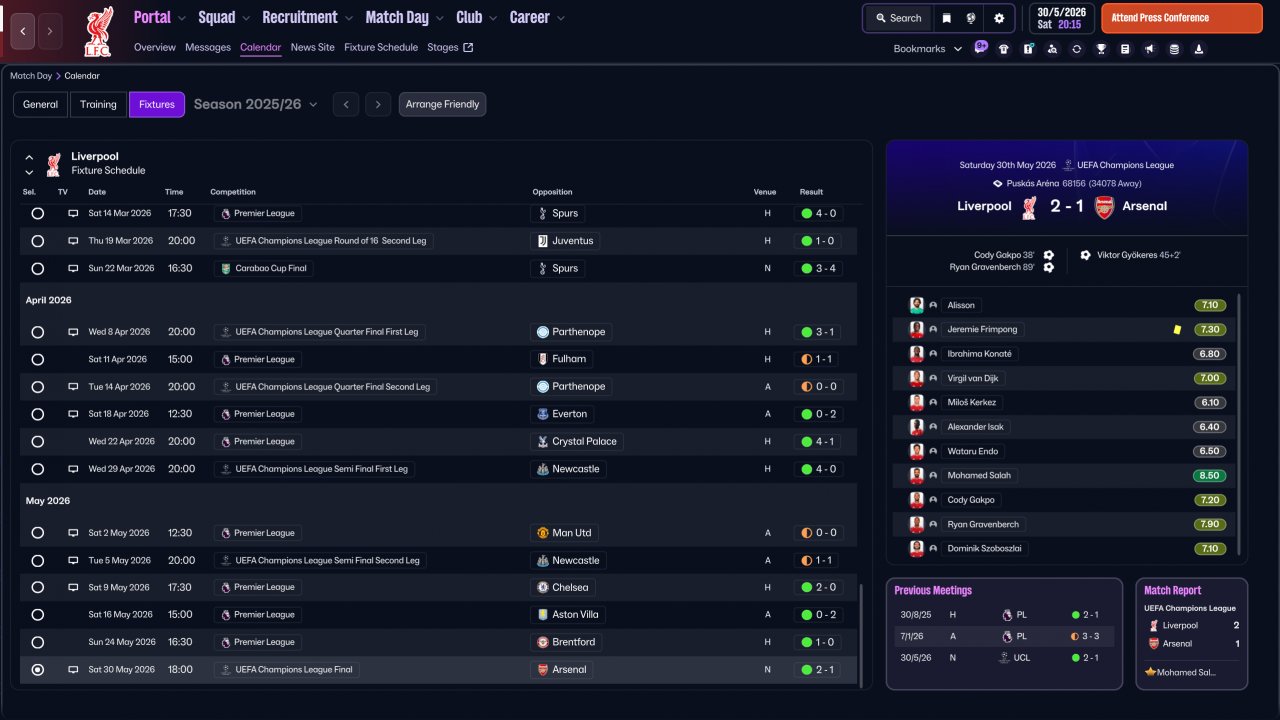Open the News Site sub-tab
Viewport: 1280px width, 720px height.
point(313,47)
